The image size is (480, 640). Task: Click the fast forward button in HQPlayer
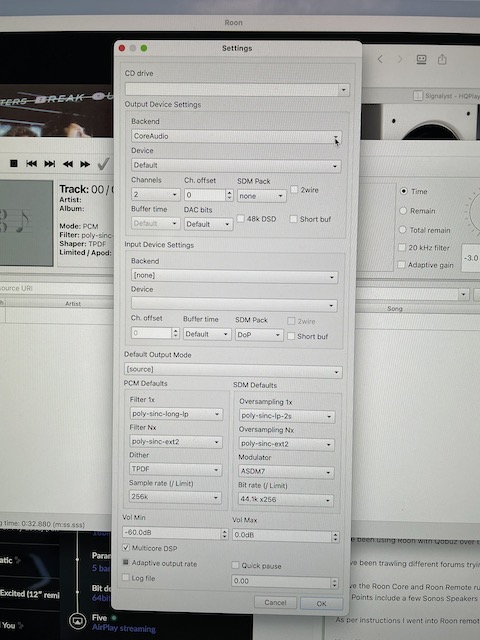[x=85, y=164]
